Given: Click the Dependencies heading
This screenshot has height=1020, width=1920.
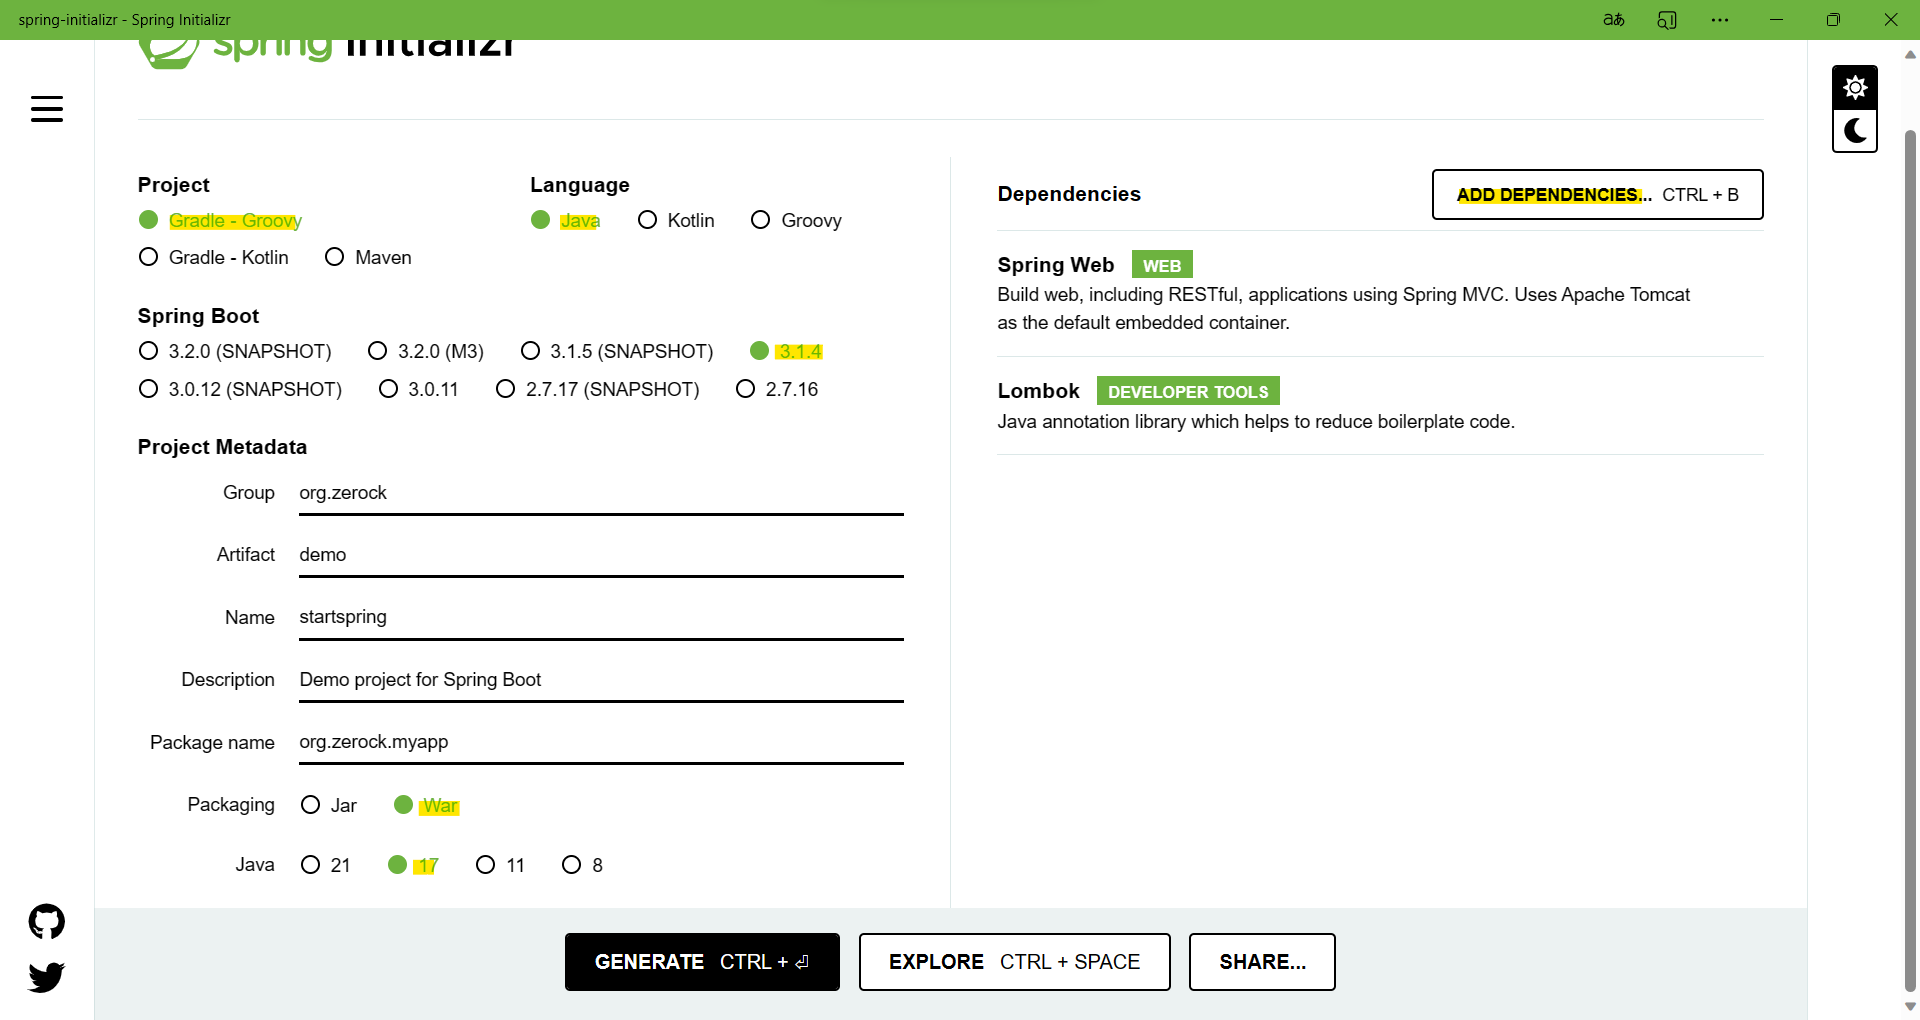Looking at the screenshot, I should [x=1069, y=194].
